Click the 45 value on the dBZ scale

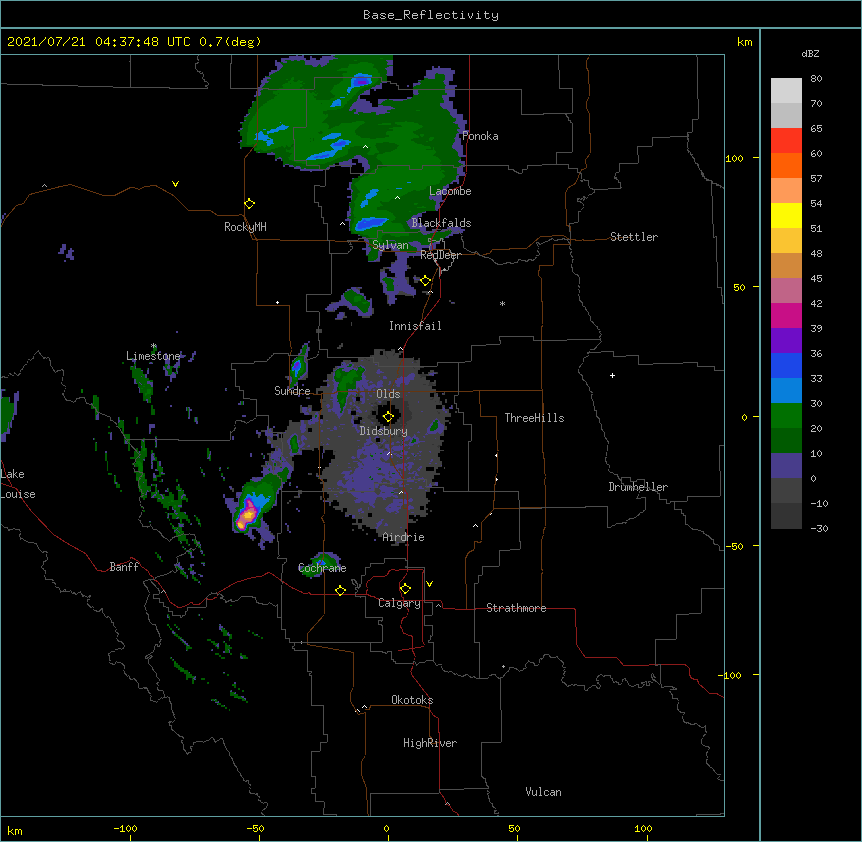coord(816,279)
